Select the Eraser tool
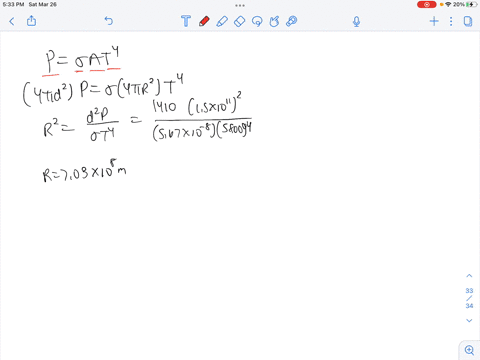Screen dimensions: 480x360 click(240, 21)
